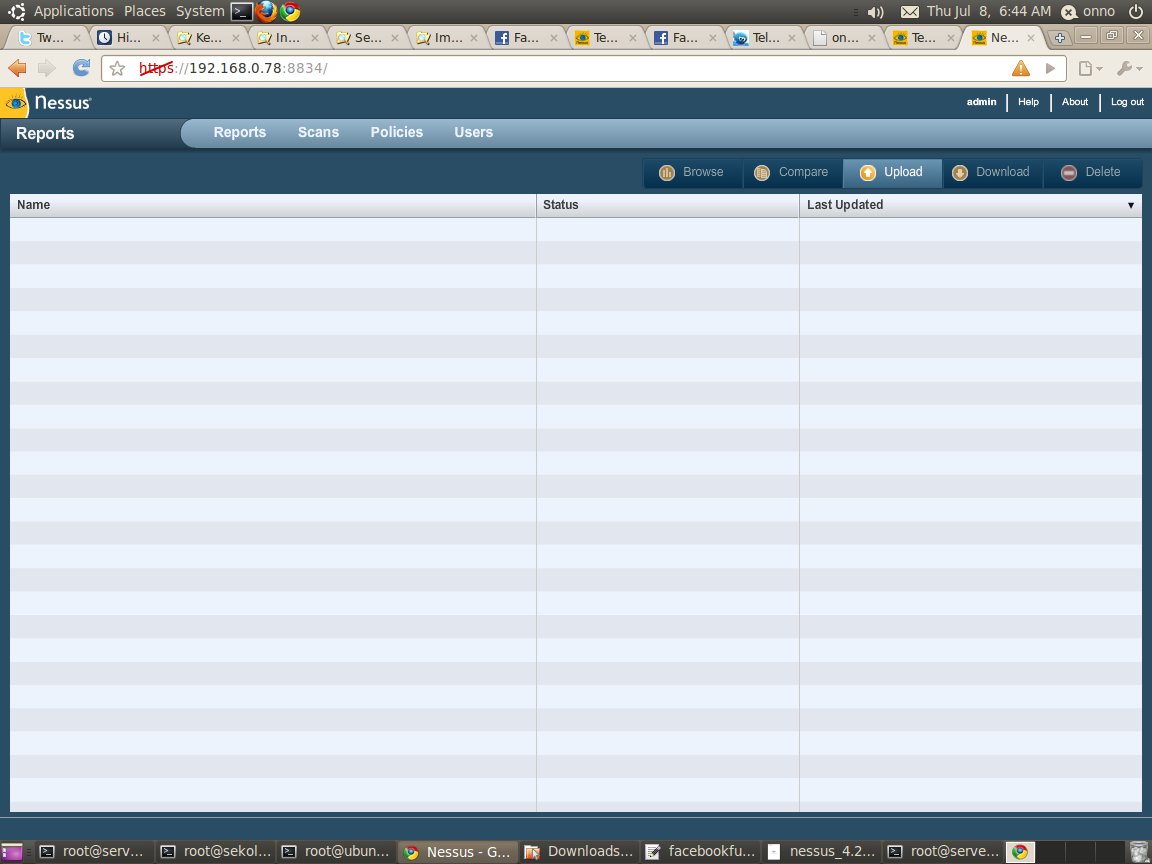Screen dimensions: 1152x864
Task: Switch to root@ubun... terminal taskbar window
Action: [336, 852]
